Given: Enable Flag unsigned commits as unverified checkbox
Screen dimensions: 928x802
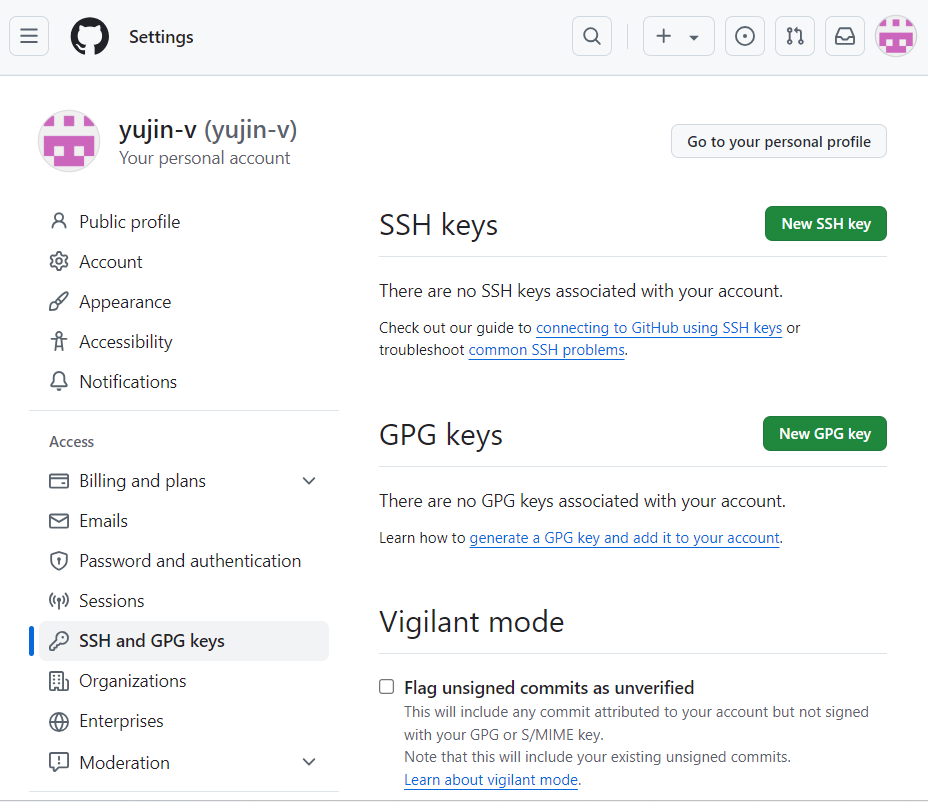Looking at the screenshot, I should click(386, 687).
